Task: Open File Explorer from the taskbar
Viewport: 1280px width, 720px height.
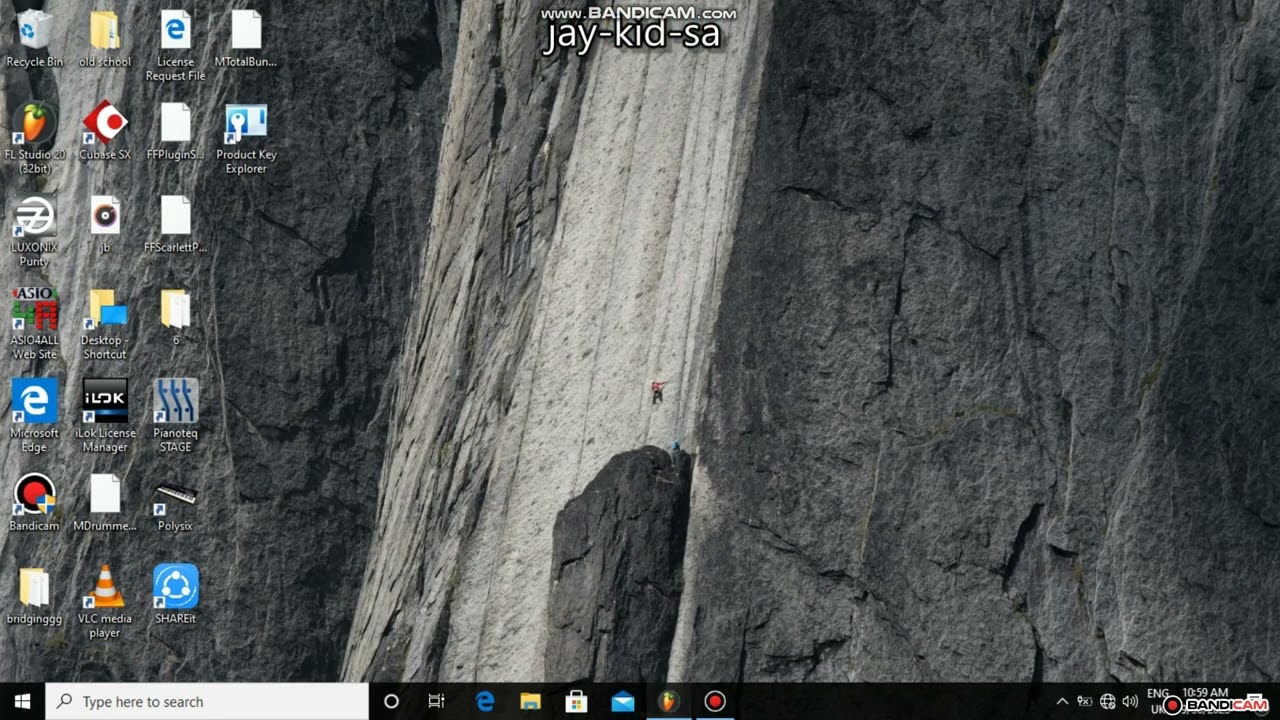Action: pyautogui.click(x=530, y=702)
